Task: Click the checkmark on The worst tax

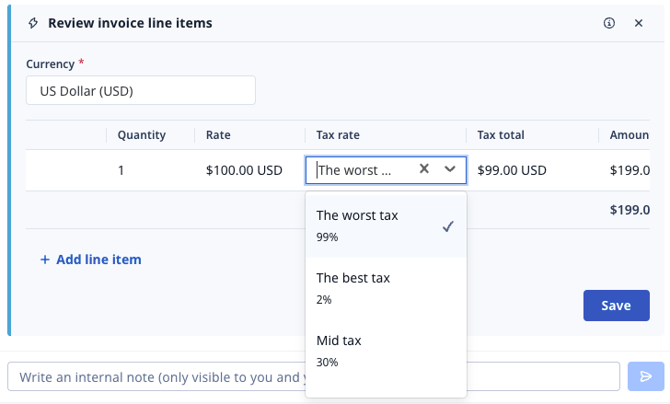Action: point(448,226)
